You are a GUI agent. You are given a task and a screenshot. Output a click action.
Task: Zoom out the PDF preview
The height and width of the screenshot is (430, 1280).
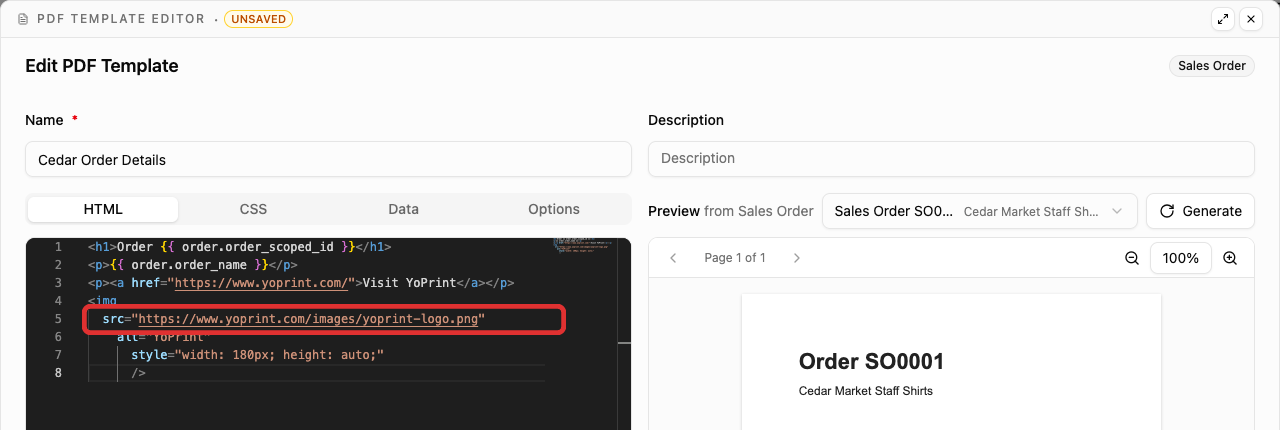point(1132,258)
